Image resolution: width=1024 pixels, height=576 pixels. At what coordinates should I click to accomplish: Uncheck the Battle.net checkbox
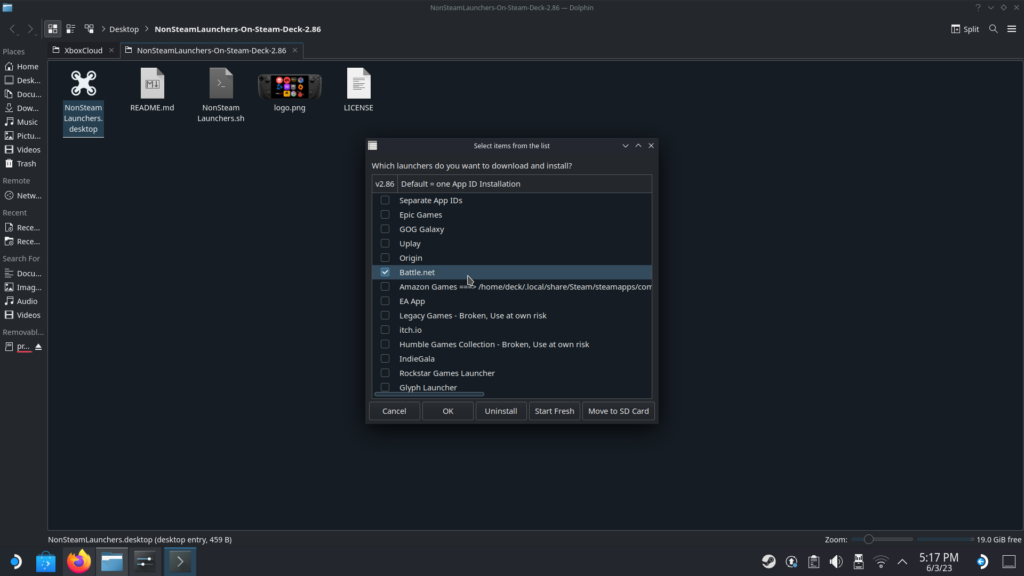(x=385, y=272)
